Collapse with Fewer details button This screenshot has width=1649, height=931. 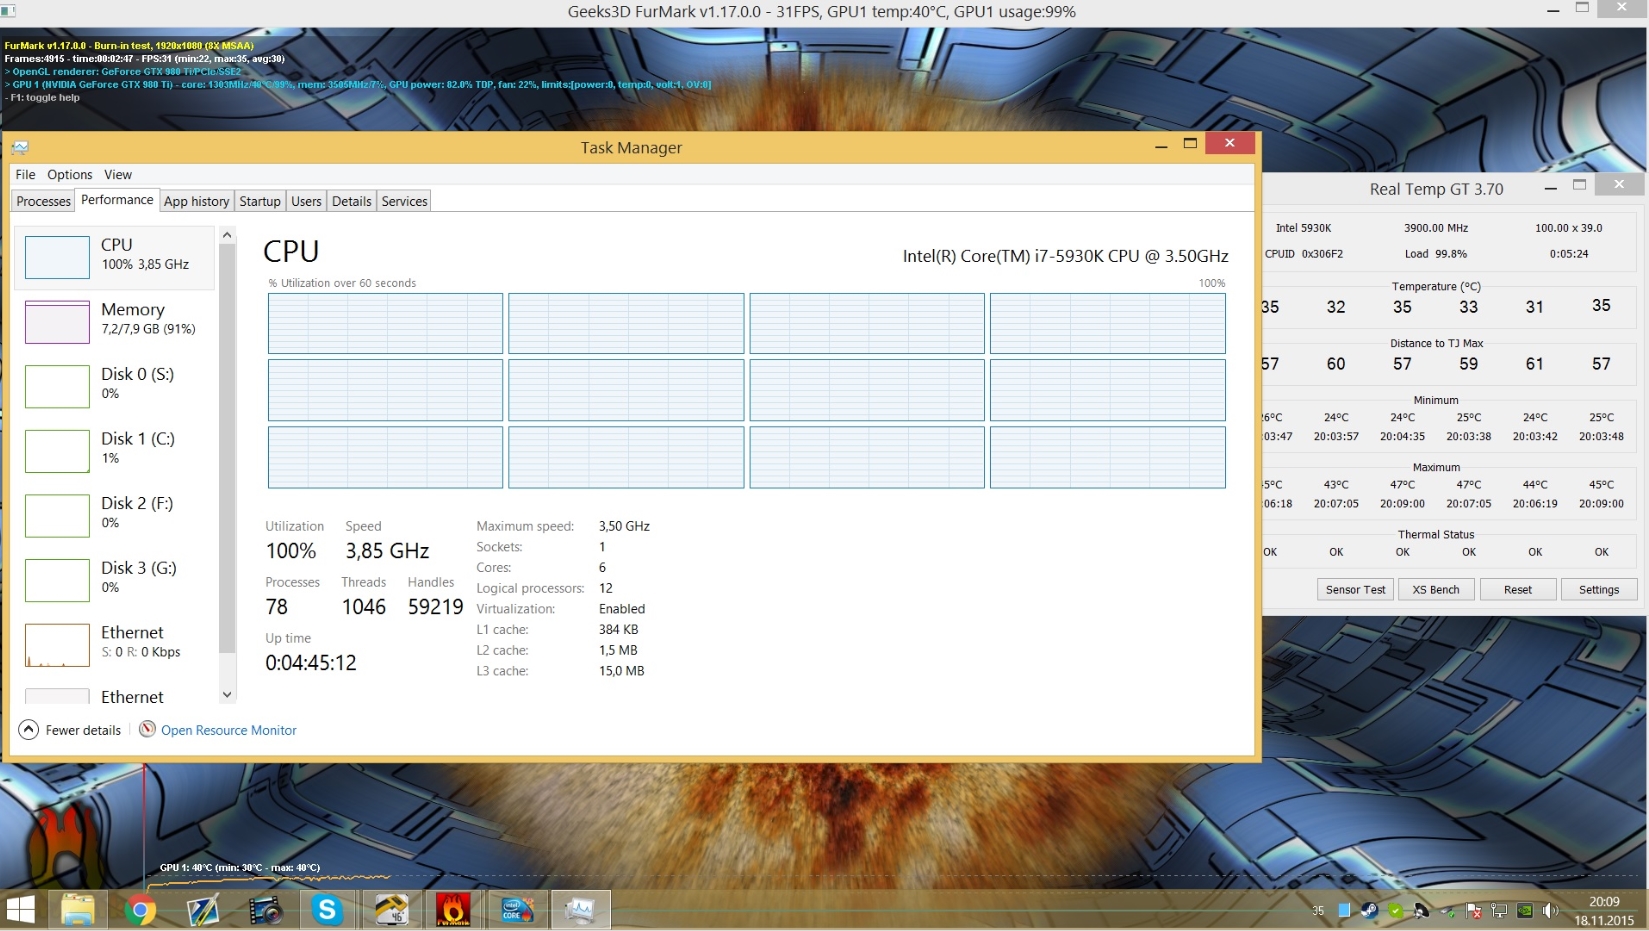(70, 730)
